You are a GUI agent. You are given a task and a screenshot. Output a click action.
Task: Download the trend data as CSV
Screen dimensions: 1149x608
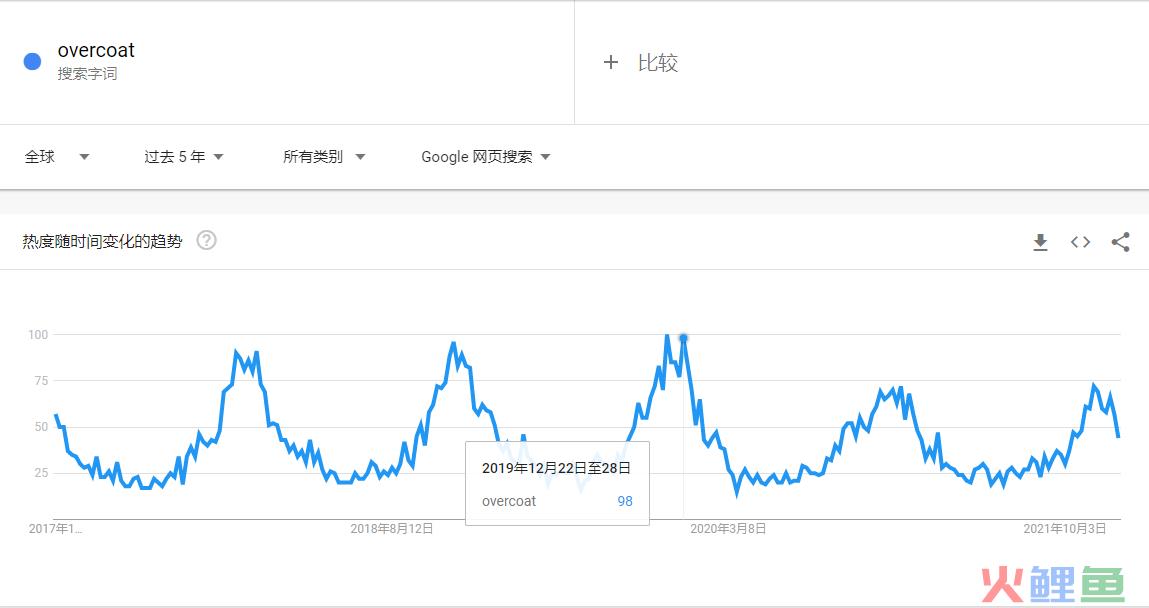point(1040,242)
